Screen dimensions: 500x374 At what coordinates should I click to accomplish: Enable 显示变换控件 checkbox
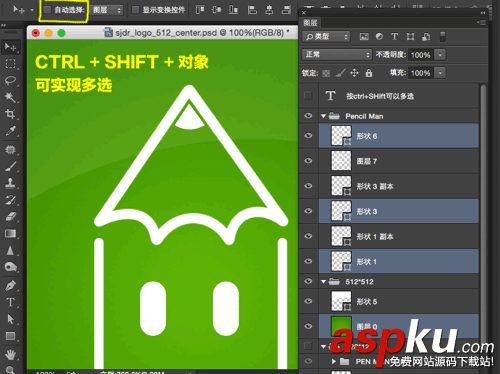(135, 10)
